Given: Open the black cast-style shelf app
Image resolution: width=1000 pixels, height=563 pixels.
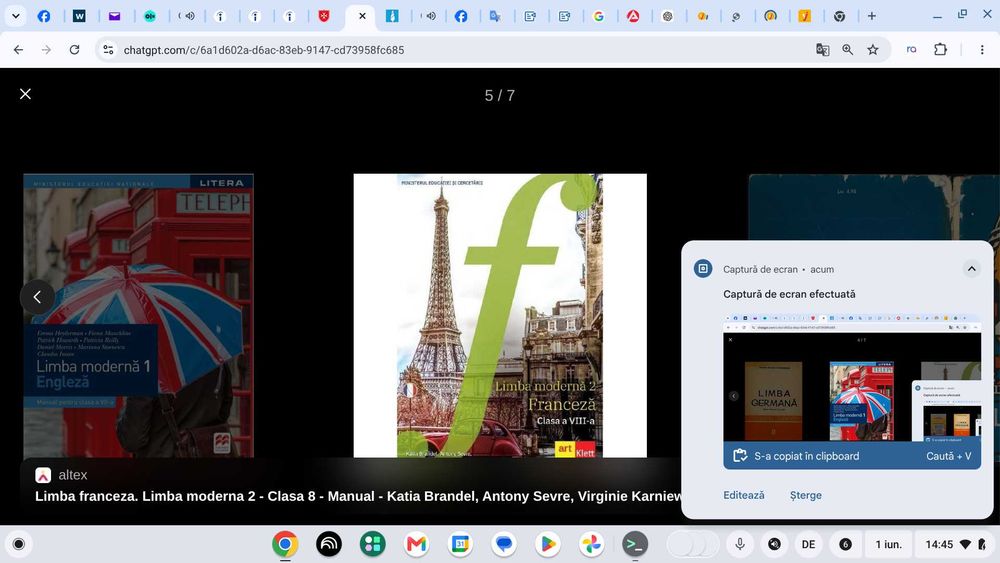Looking at the screenshot, I should point(329,544).
